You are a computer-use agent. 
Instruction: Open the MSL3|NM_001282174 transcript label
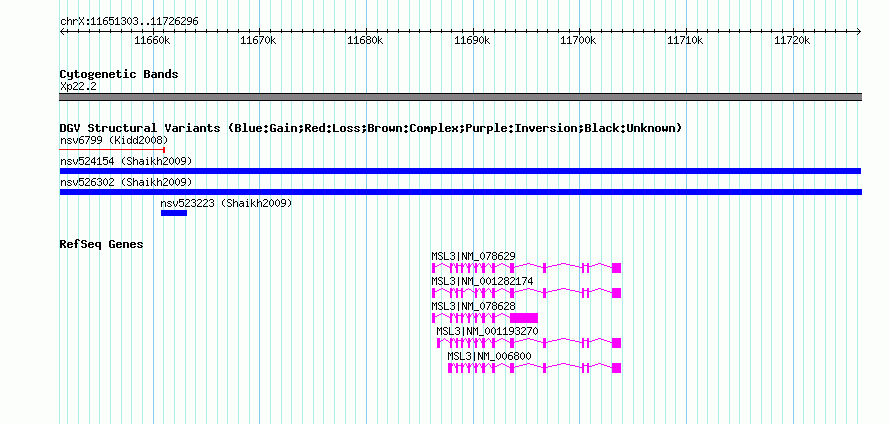click(x=482, y=282)
